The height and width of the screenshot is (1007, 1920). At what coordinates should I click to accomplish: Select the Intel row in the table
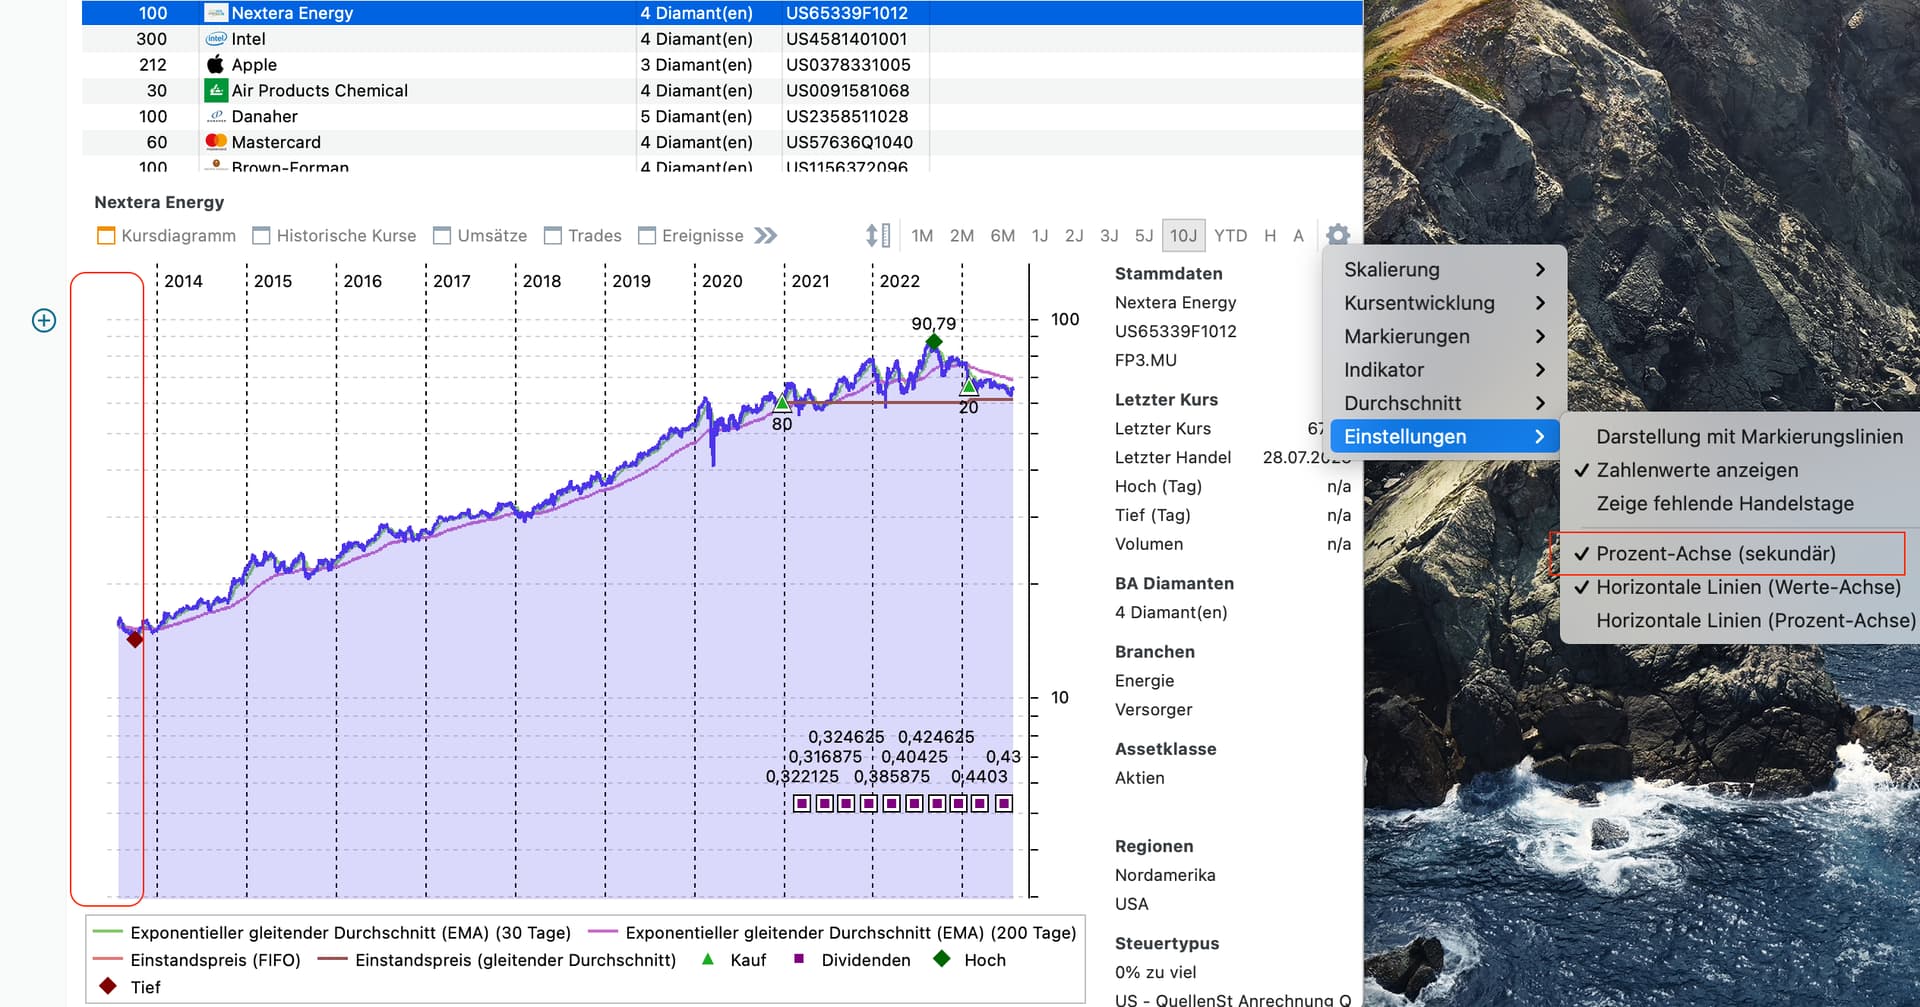click(722, 39)
